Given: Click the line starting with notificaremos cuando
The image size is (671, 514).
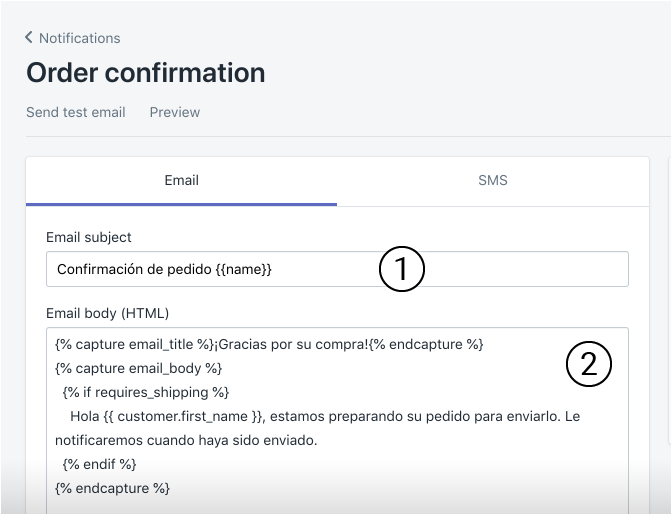Looking at the screenshot, I should (x=186, y=440).
